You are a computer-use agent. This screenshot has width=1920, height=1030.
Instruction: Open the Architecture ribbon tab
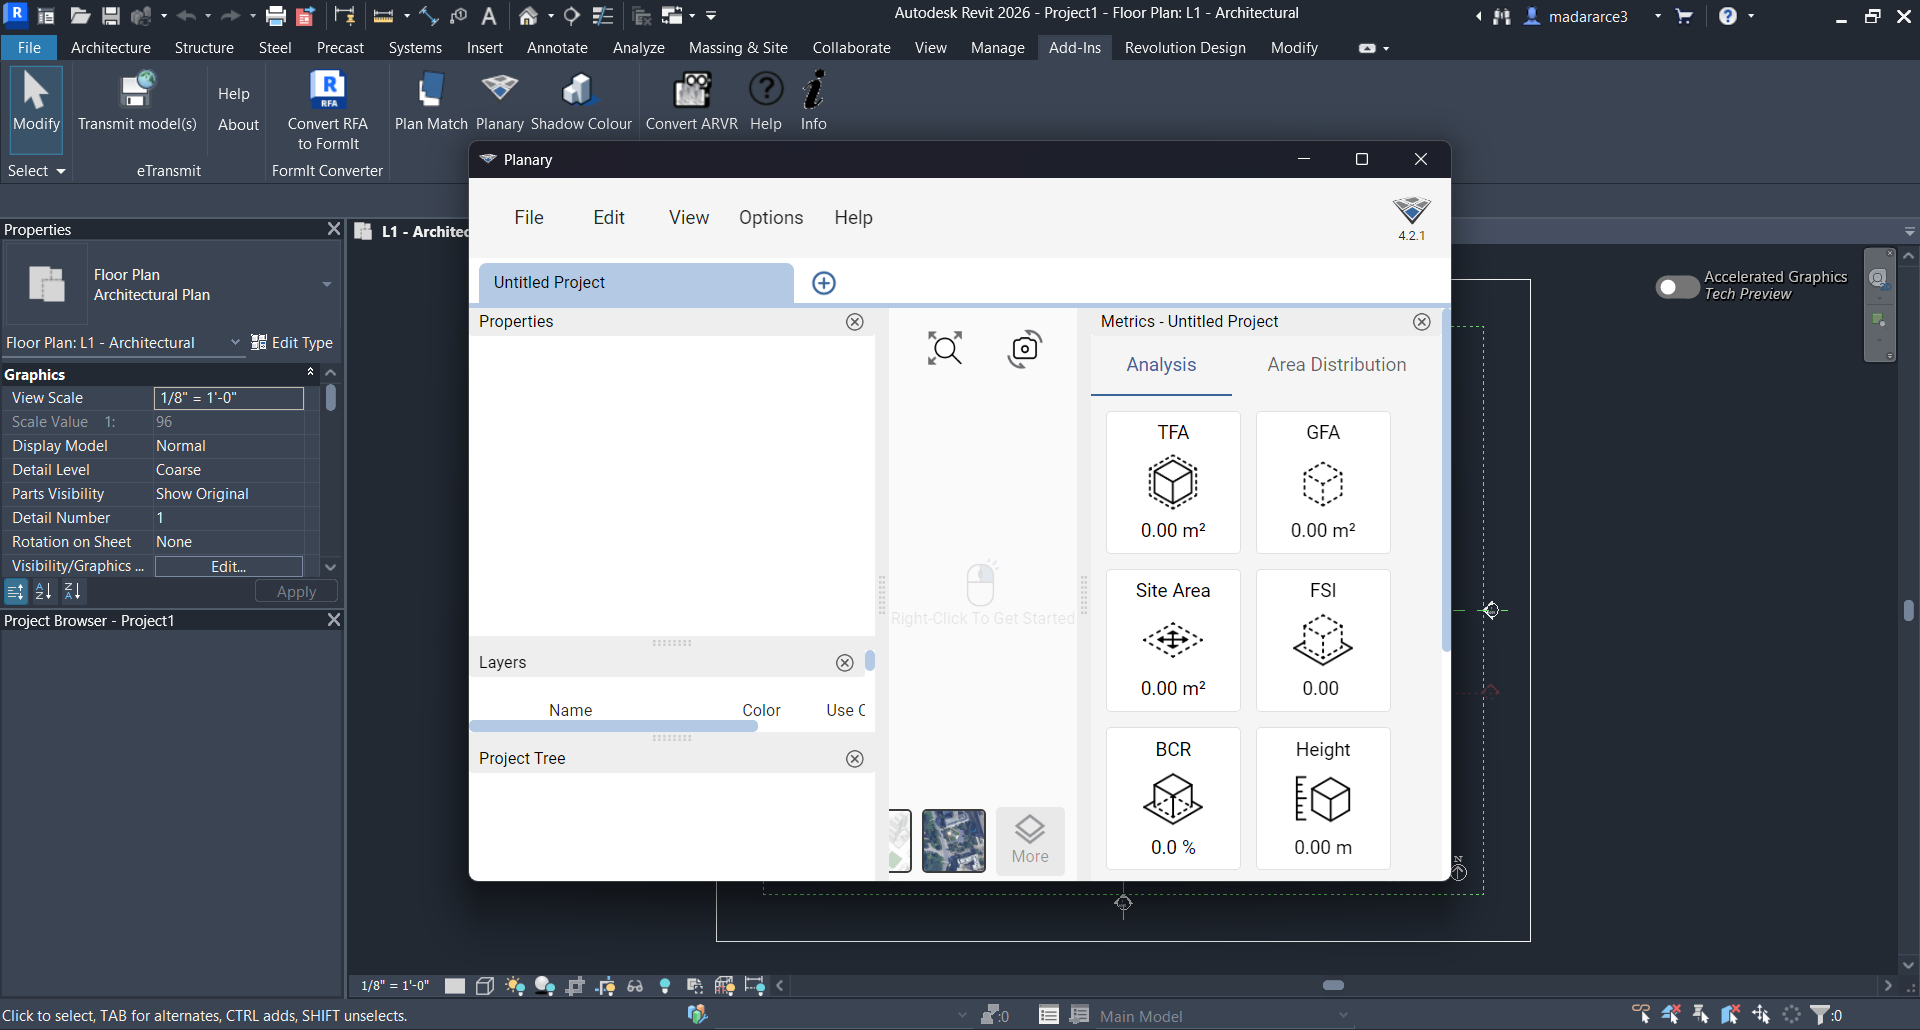111,48
